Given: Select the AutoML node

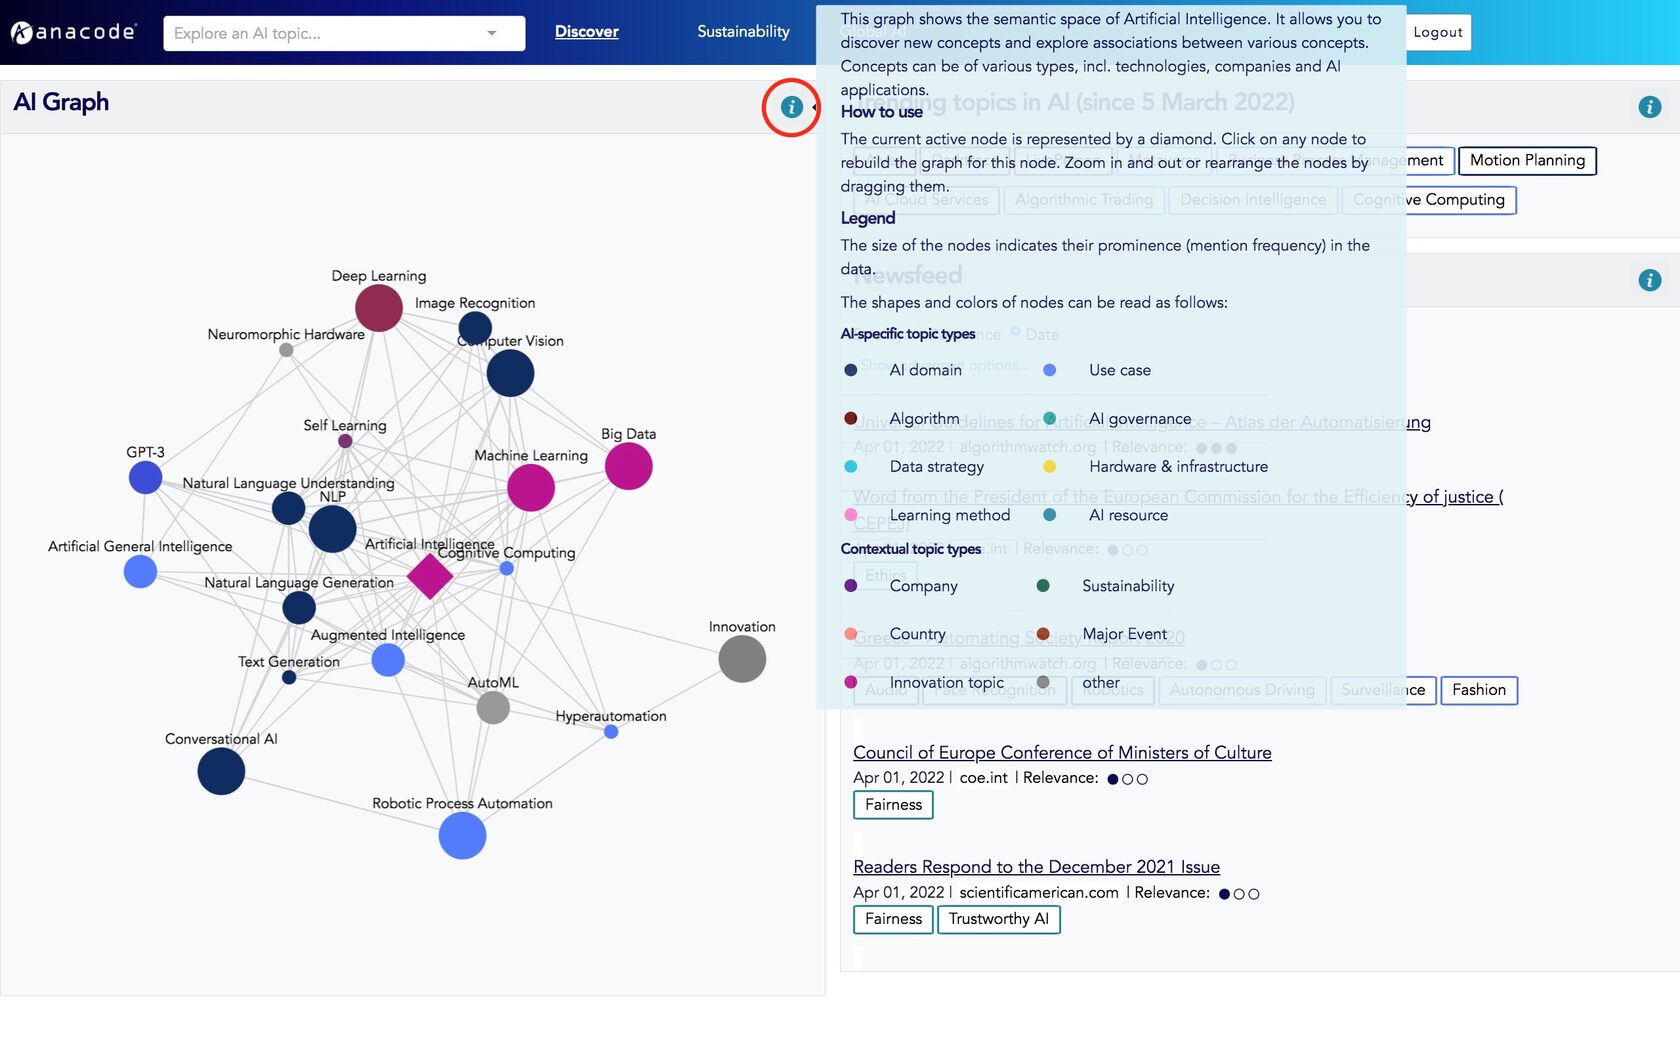Looking at the screenshot, I should (493, 708).
